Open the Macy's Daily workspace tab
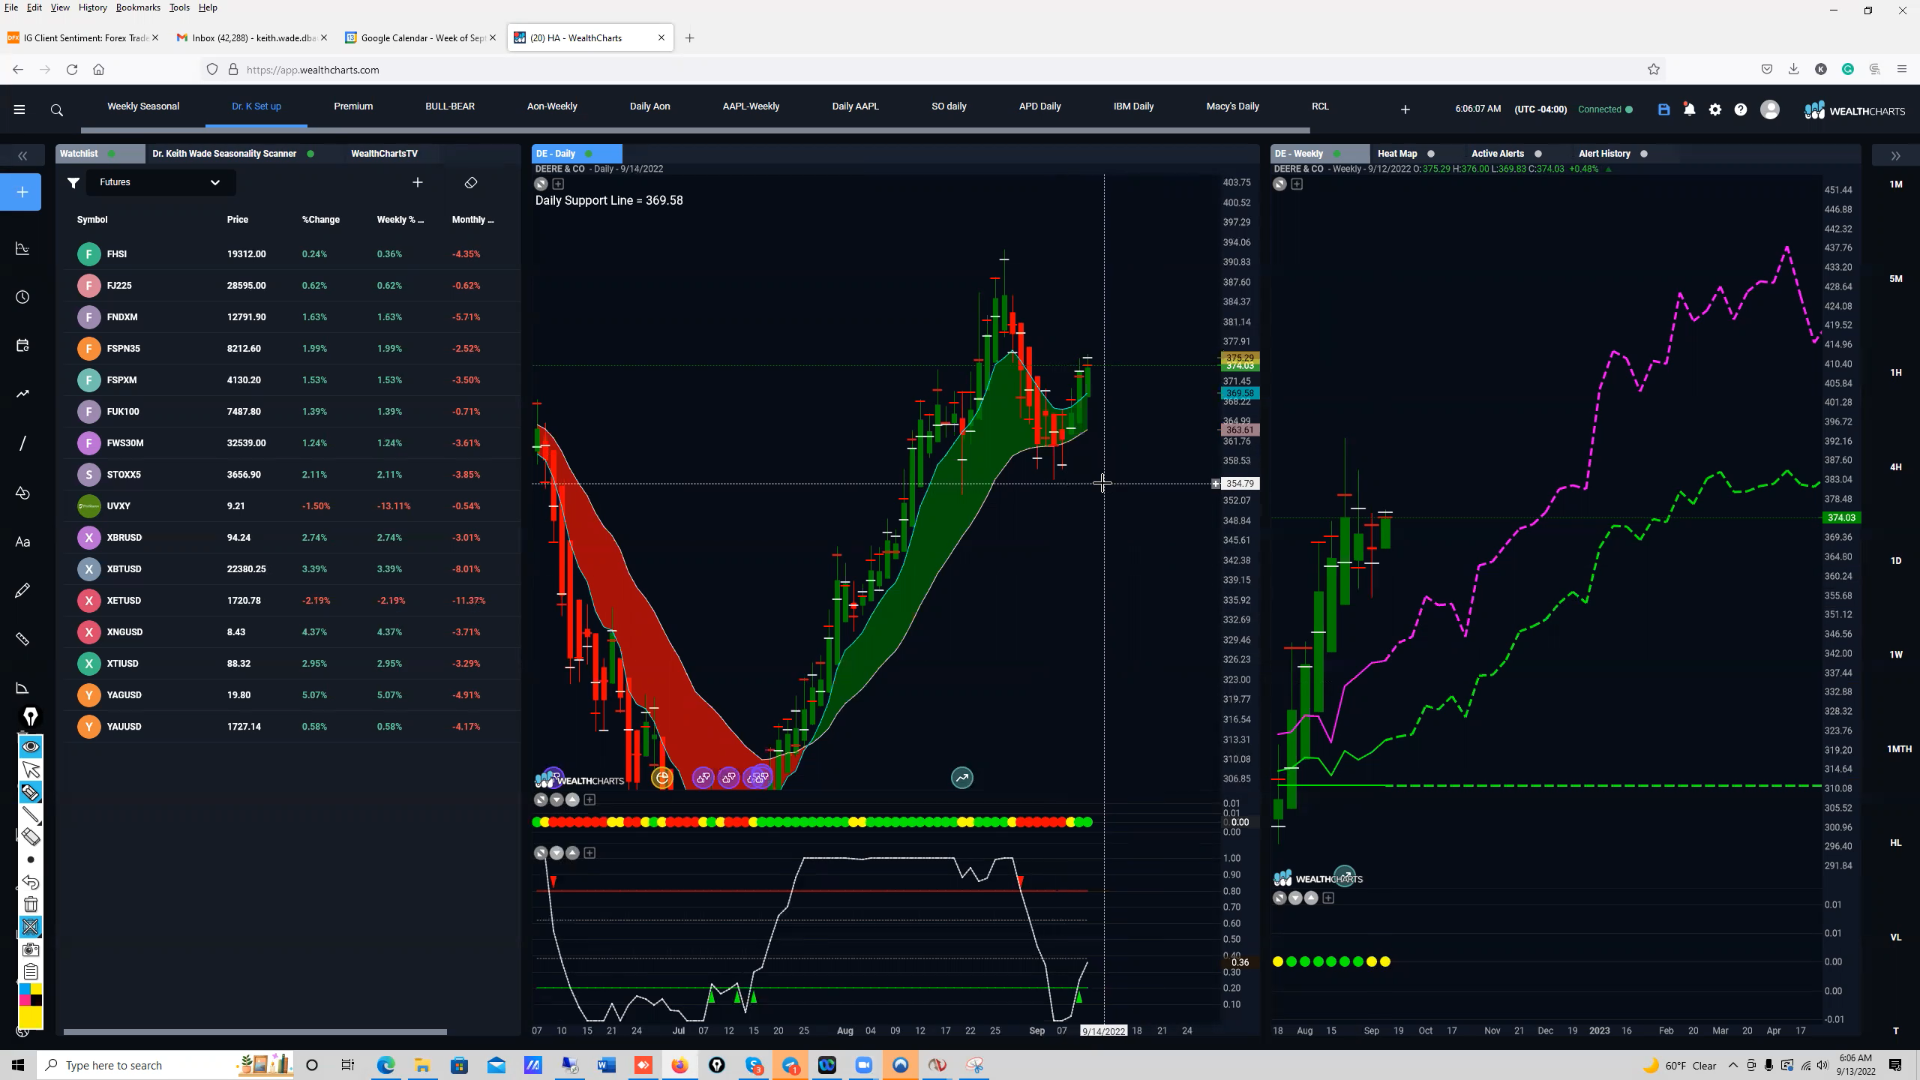 pos(1233,106)
